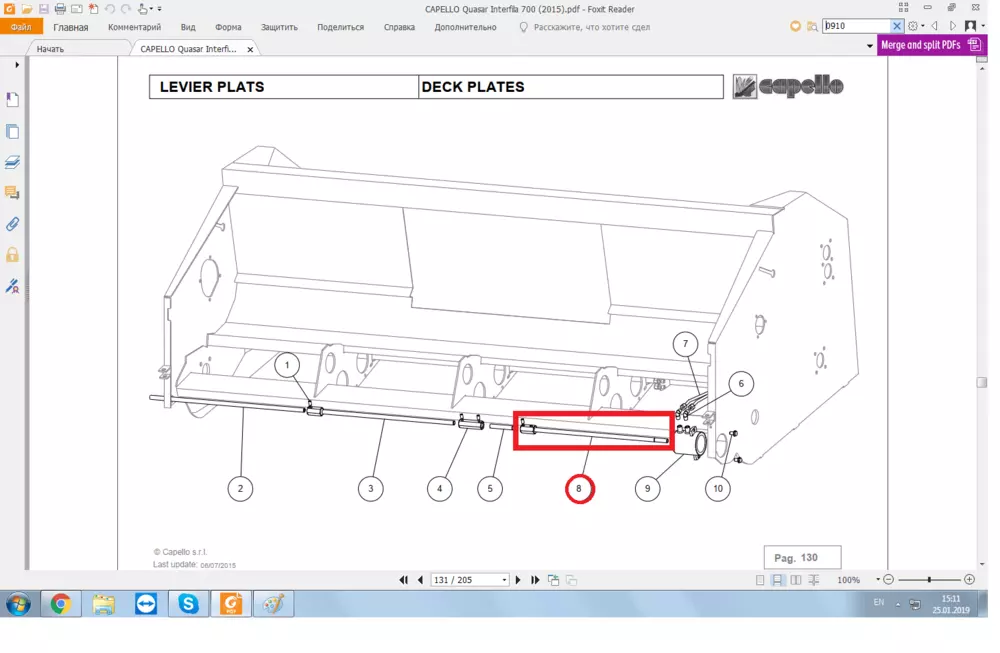Enable single page view mode

(760, 580)
